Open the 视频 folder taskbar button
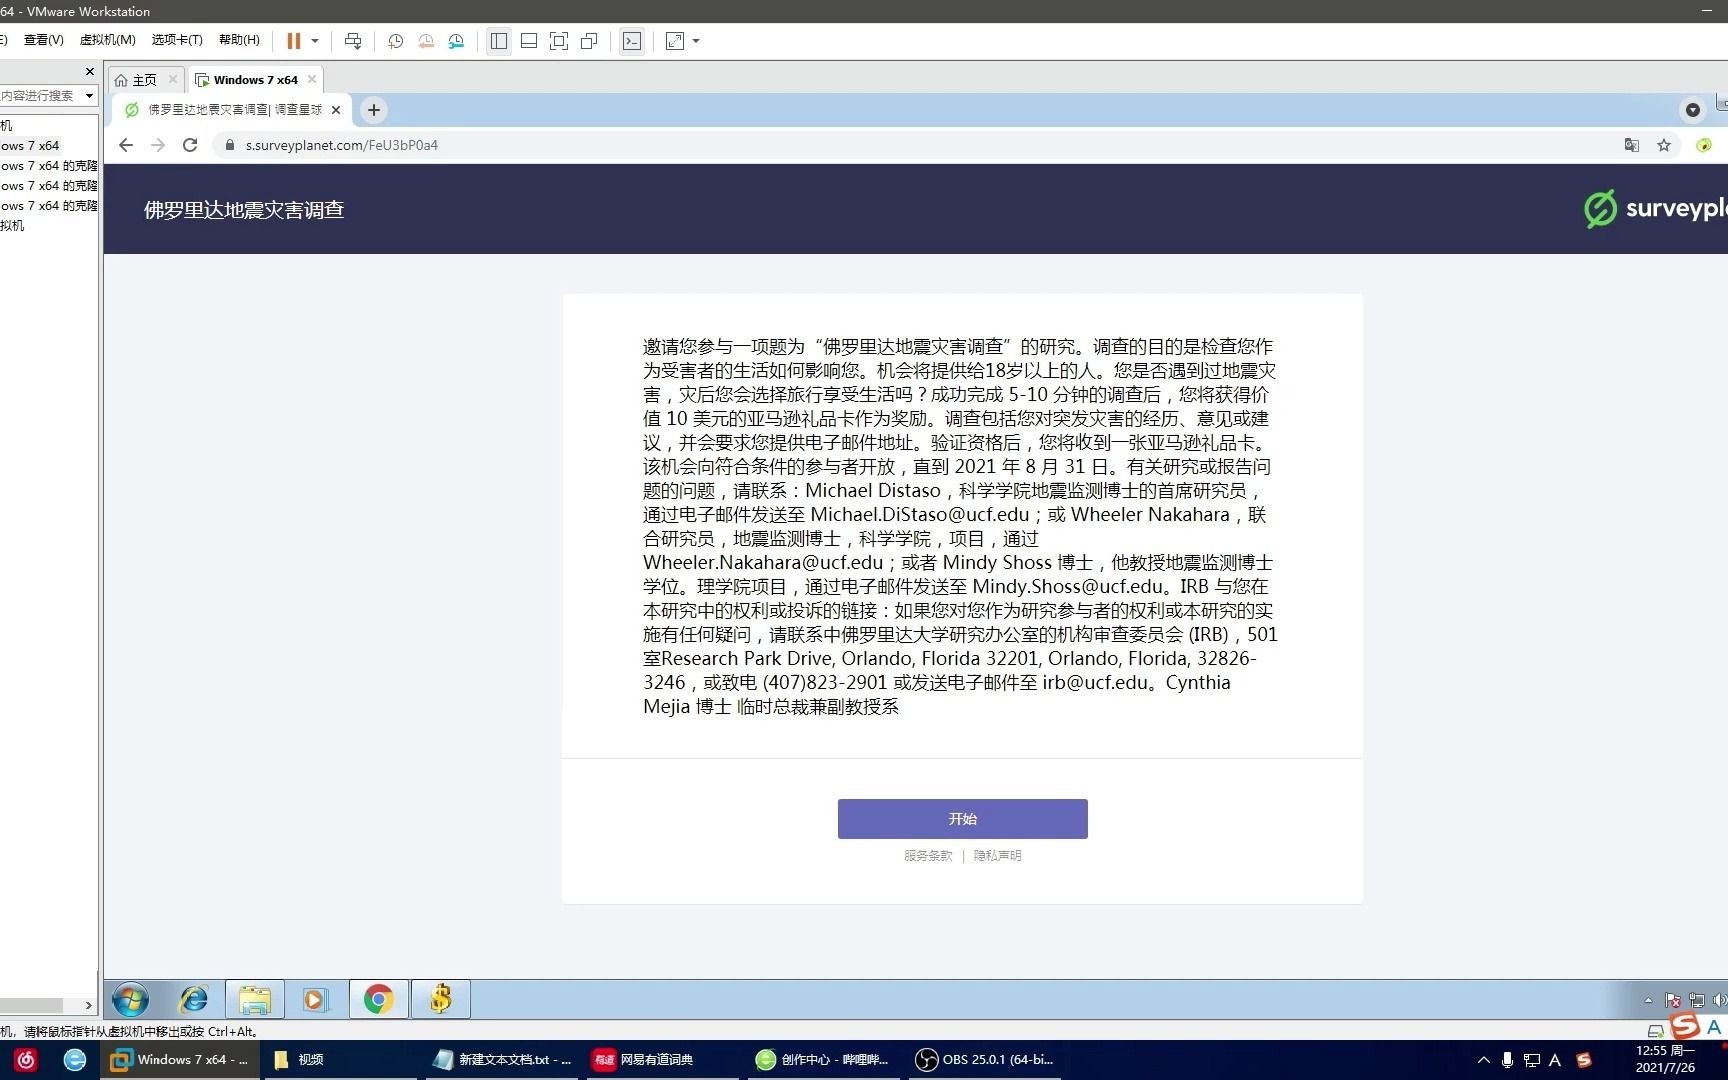 point(340,1060)
